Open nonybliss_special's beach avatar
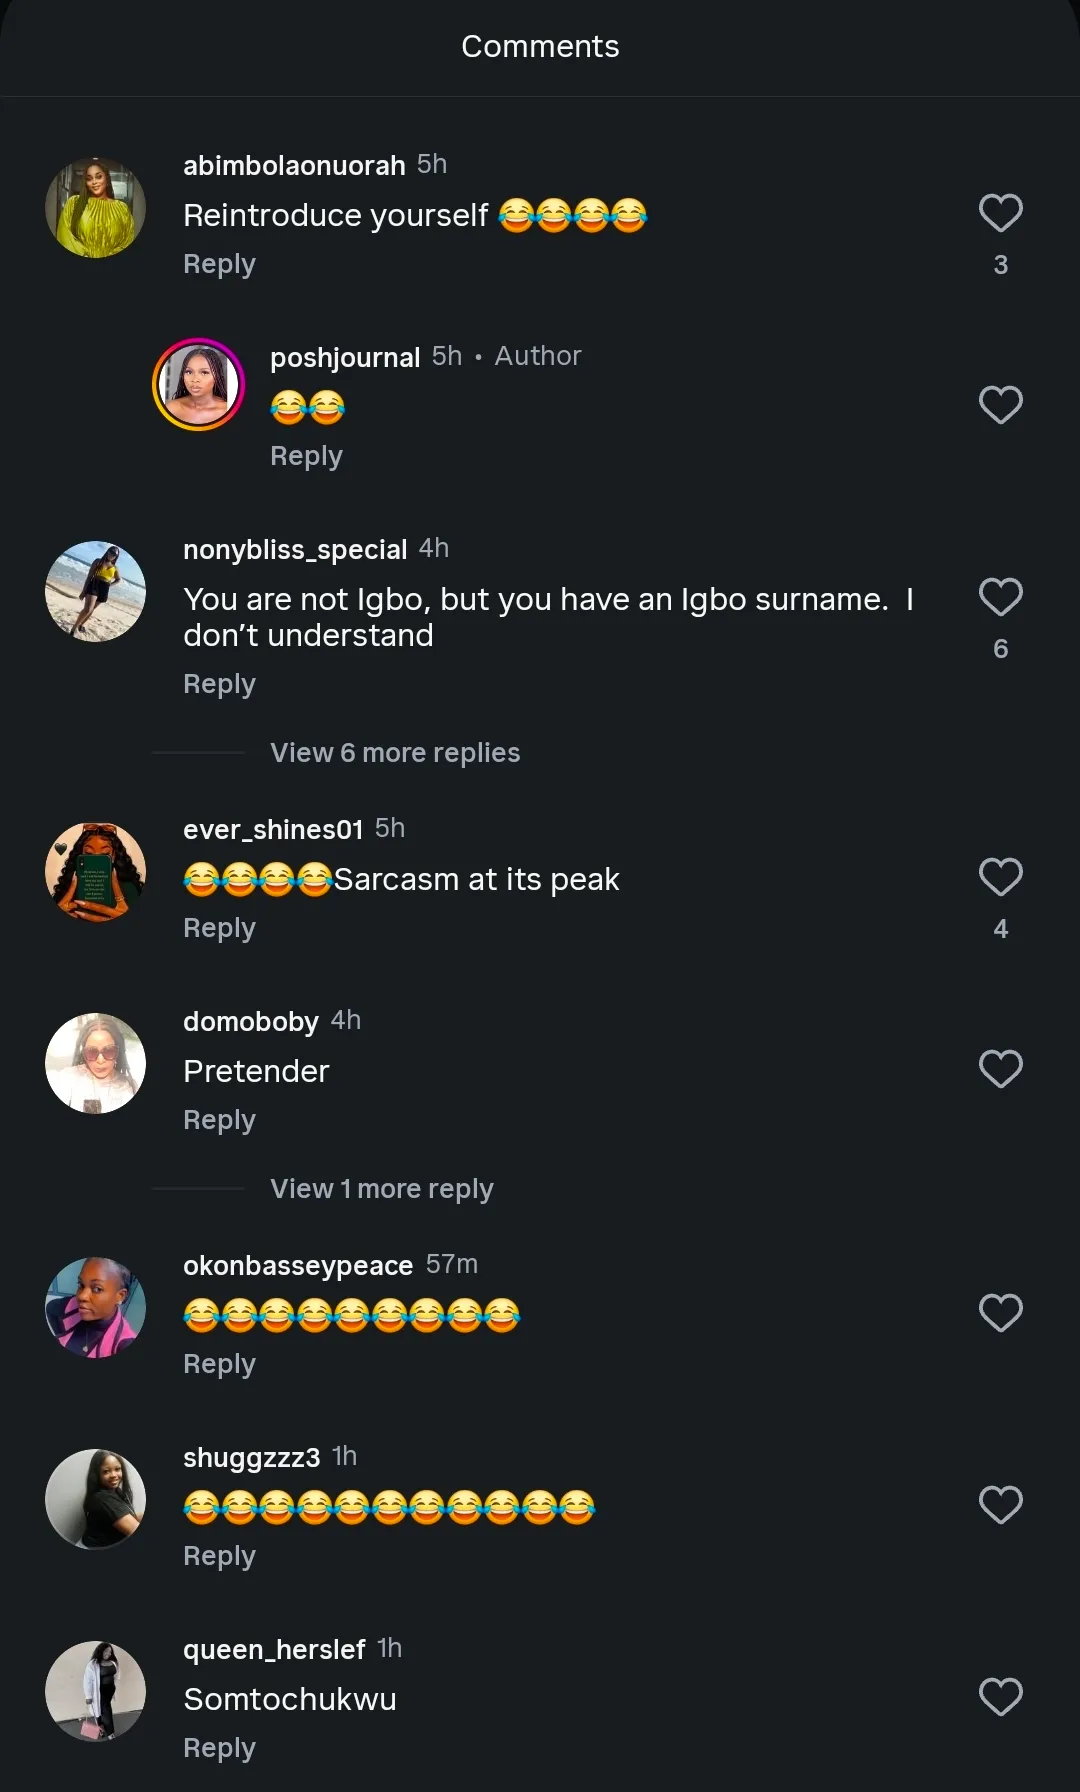 pos(96,592)
